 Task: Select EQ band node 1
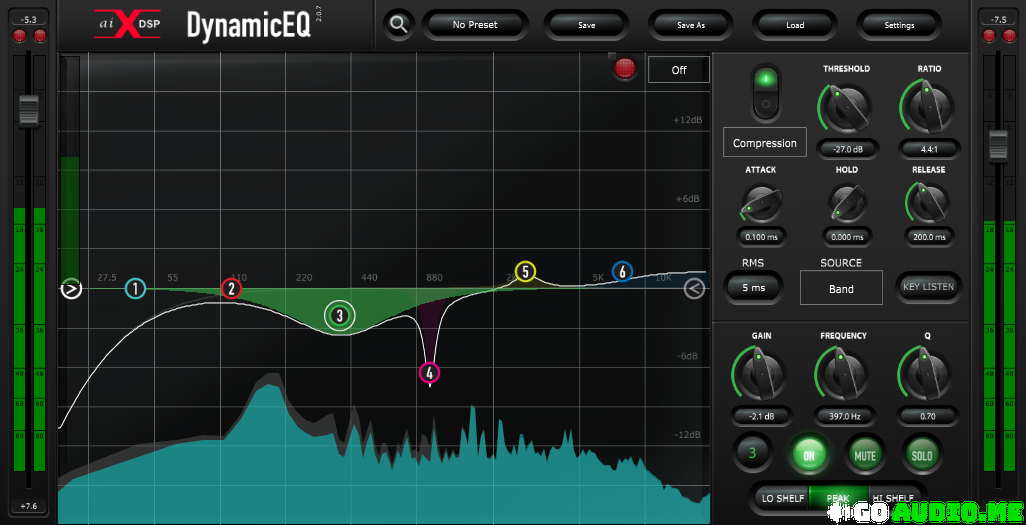coord(135,288)
